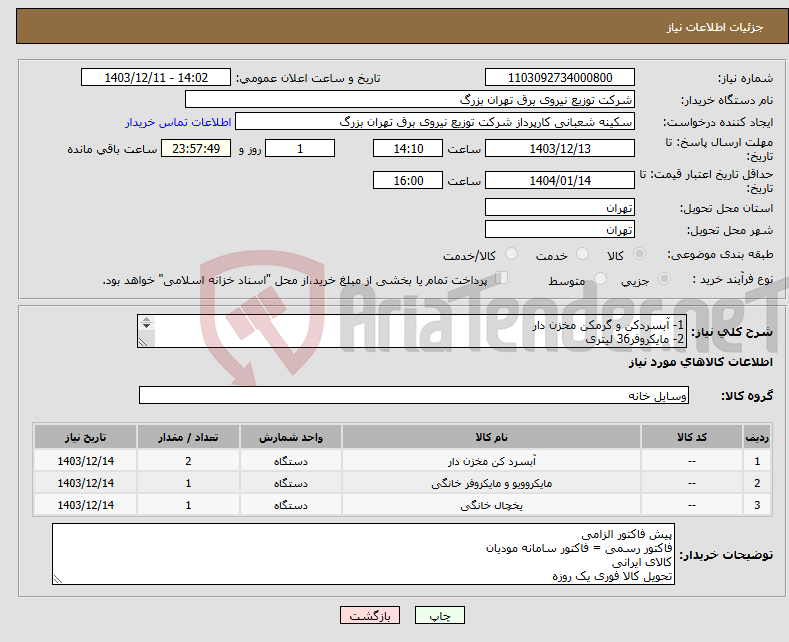Image resolution: width=789 pixels, height=642 pixels.
Task: Click the واحد شمارش column header
Action: pos(291,437)
